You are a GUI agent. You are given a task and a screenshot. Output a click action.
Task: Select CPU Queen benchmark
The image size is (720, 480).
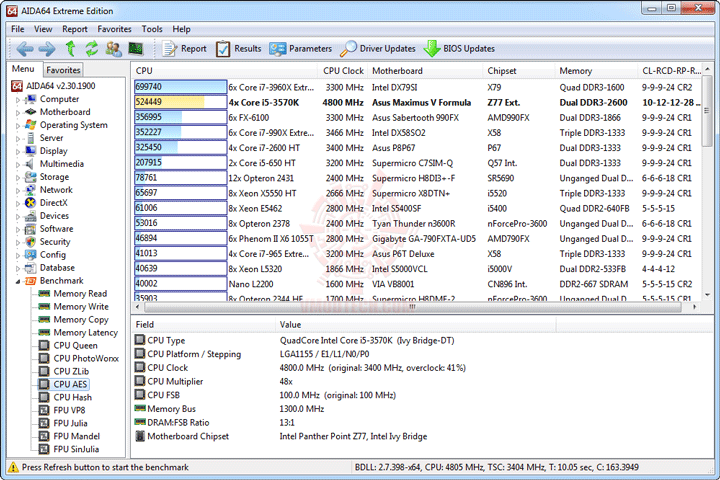(x=75, y=345)
